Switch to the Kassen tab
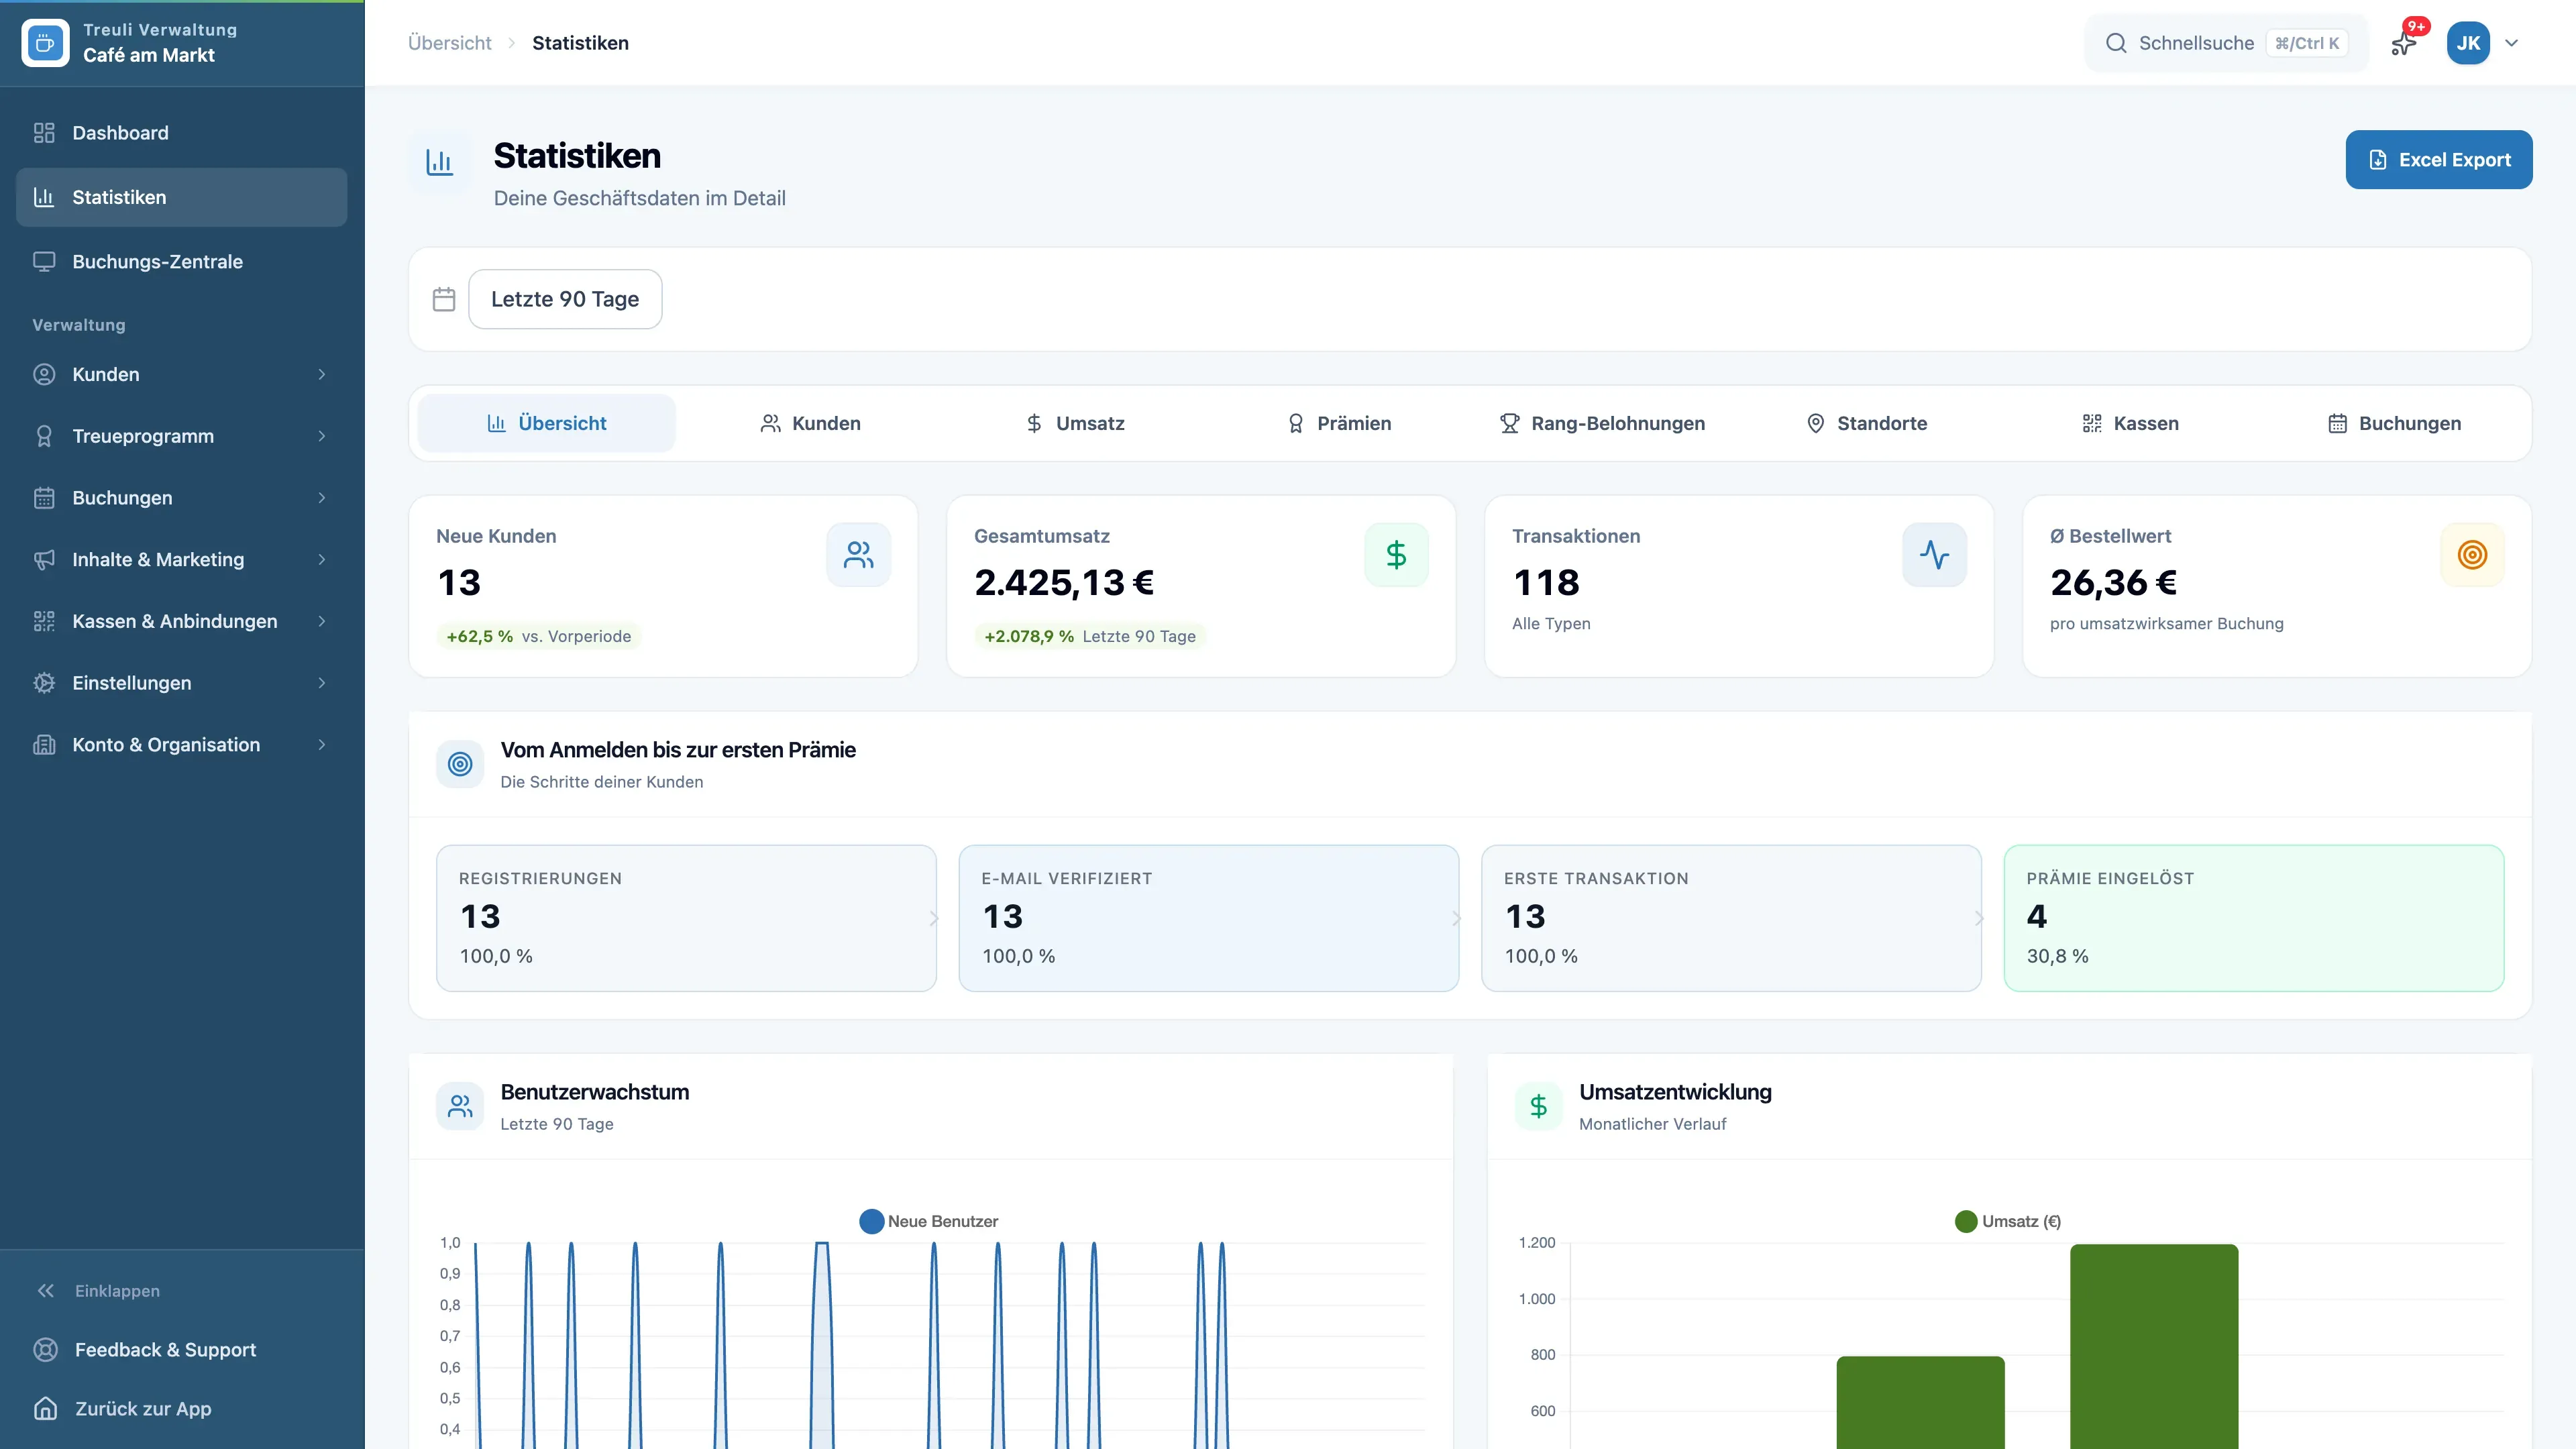2576x1449 pixels. [x=2130, y=423]
